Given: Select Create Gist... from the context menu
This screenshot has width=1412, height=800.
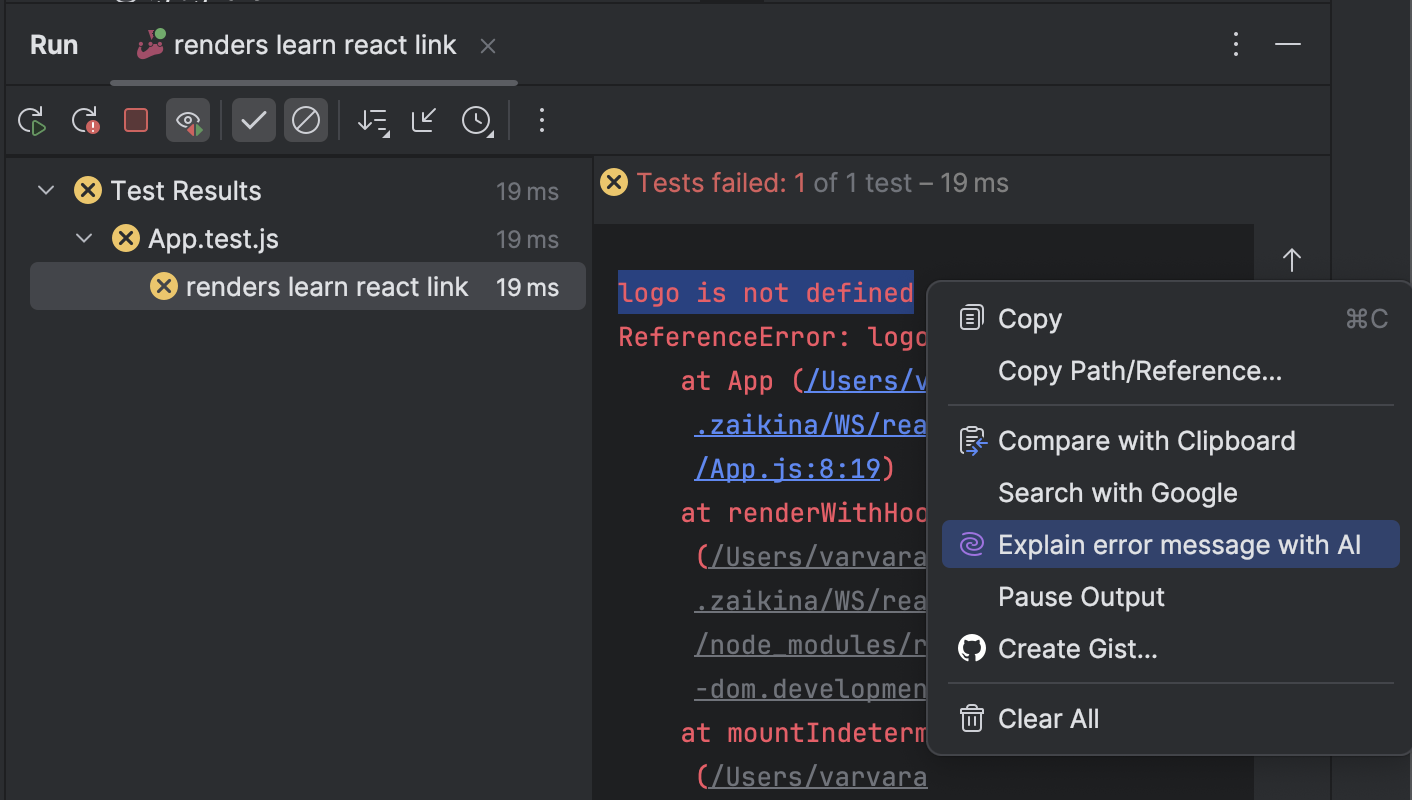Looking at the screenshot, I should click(x=1077, y=649).
